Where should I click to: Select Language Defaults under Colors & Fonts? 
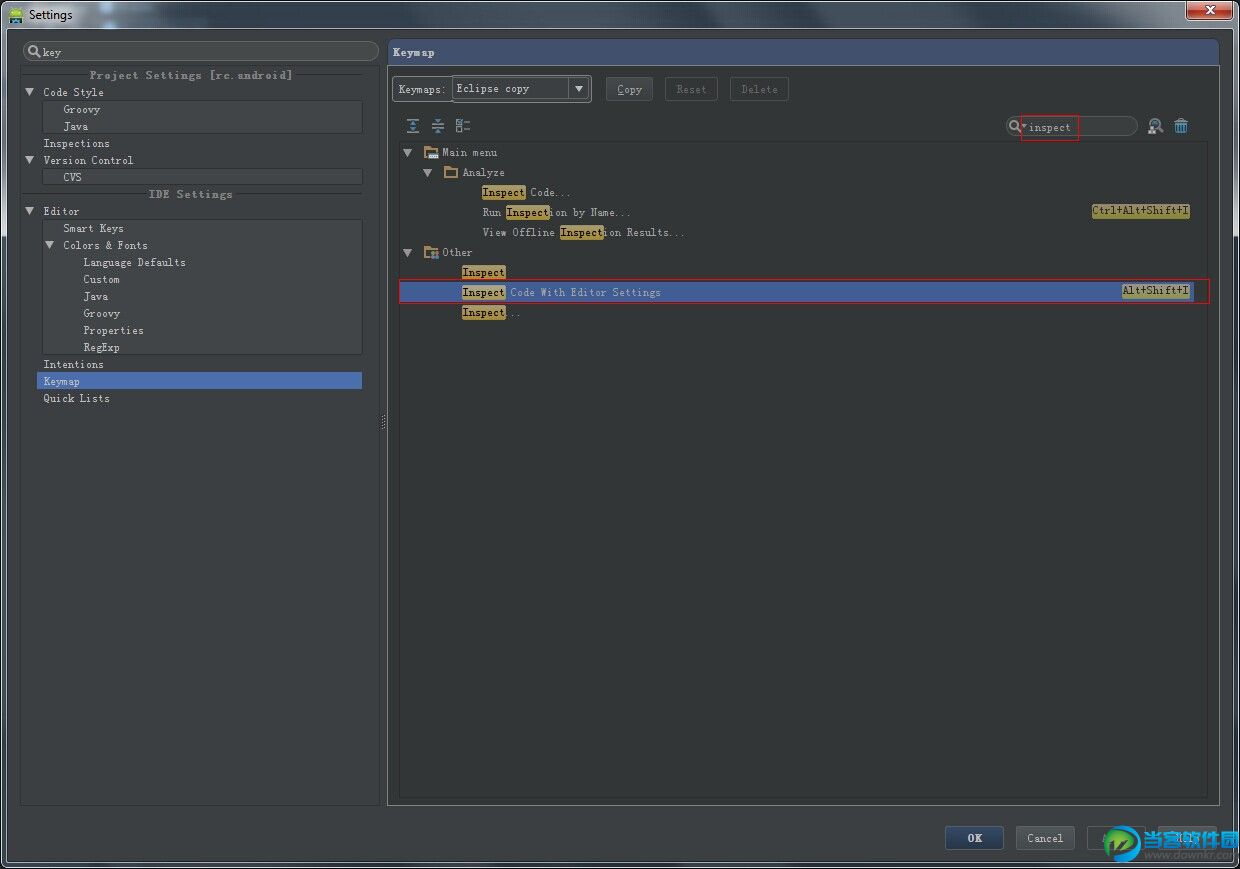pos(135,262)
